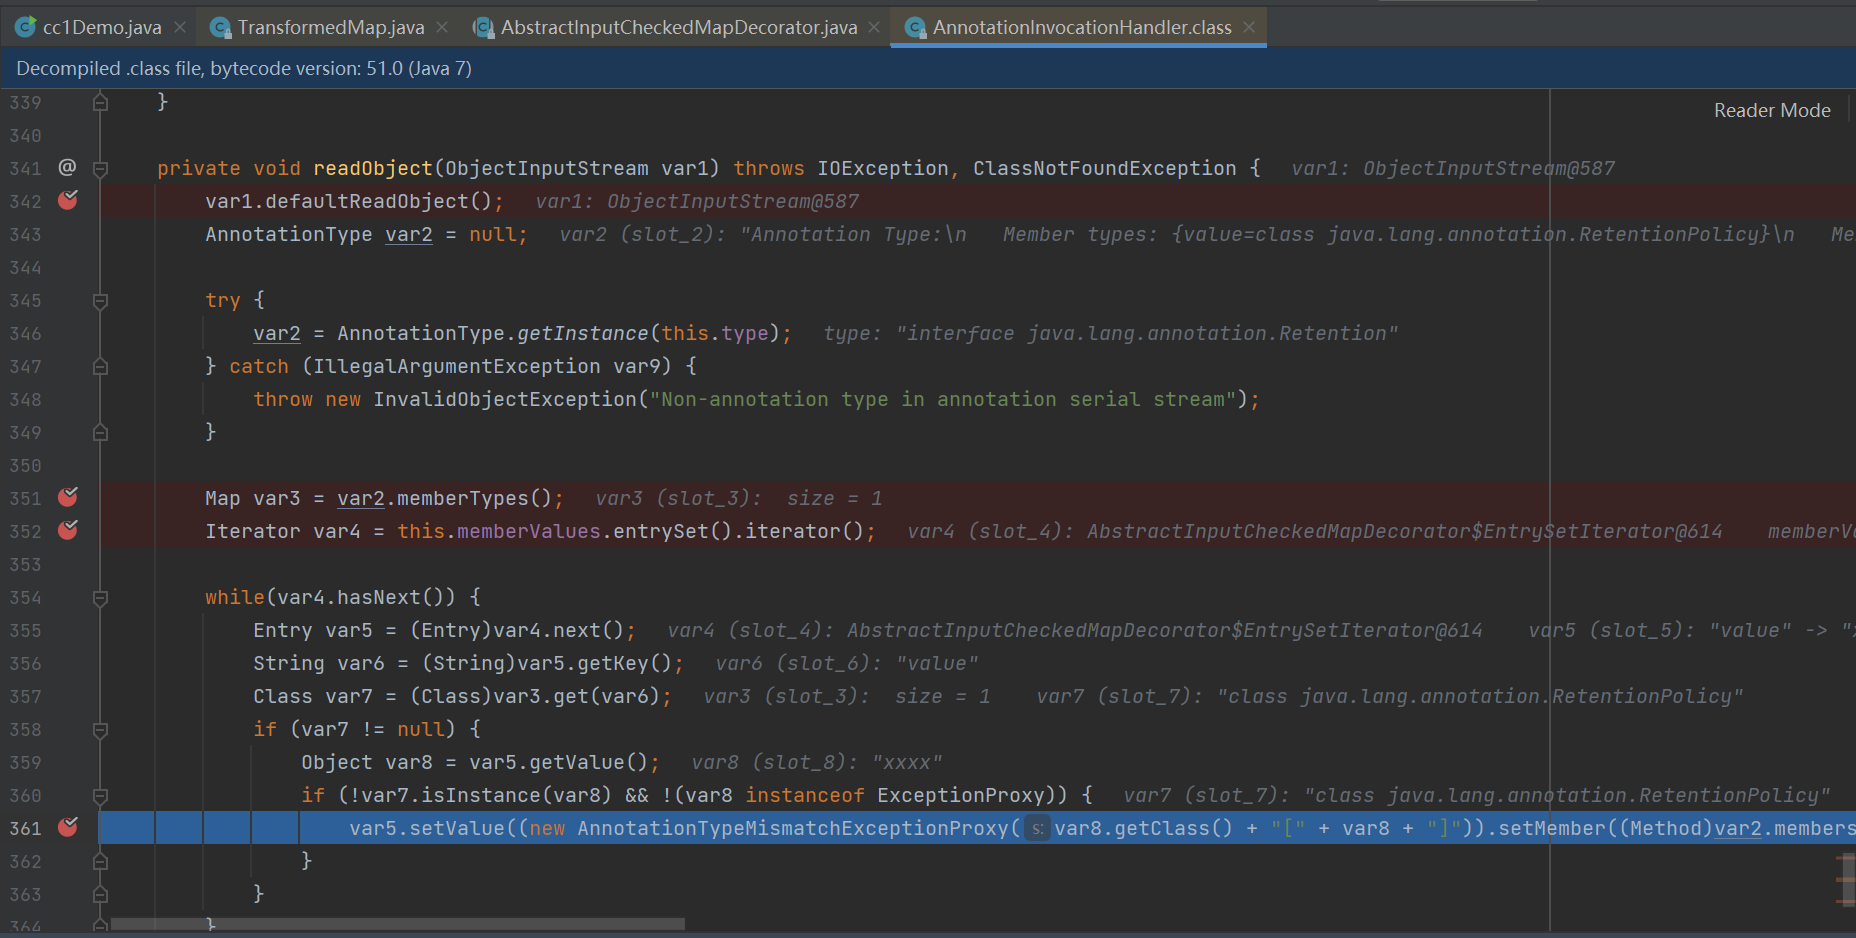
Task: Click the TransformedMap.java file icon
Action: pyautogui.click(x=220, y=27)
